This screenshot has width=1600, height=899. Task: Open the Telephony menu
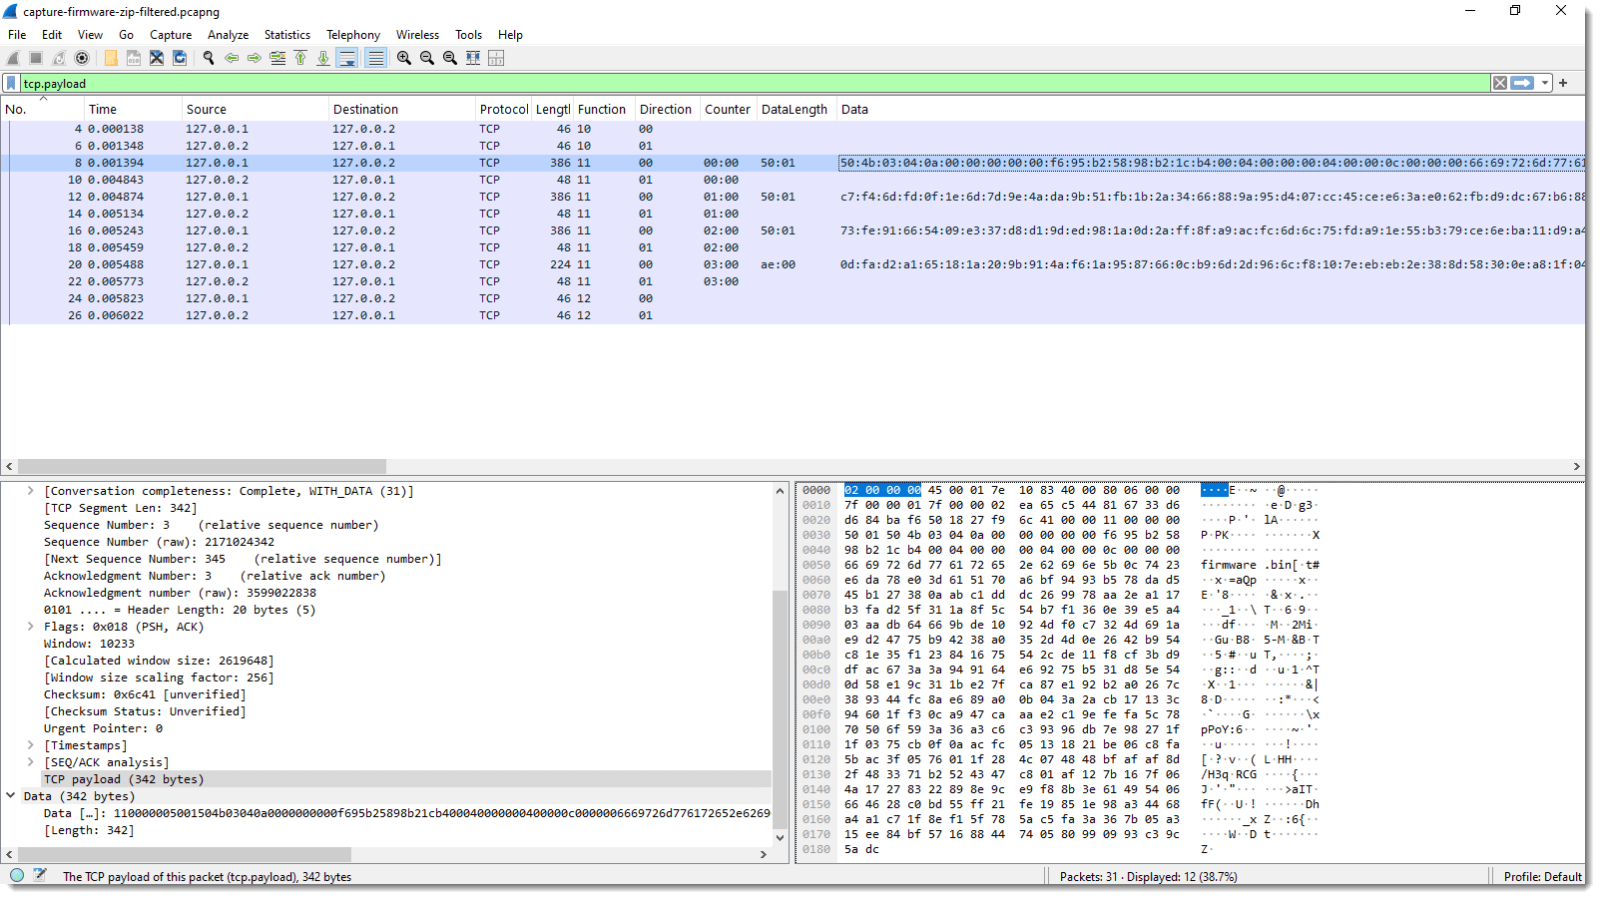click(x=353, y=34)
